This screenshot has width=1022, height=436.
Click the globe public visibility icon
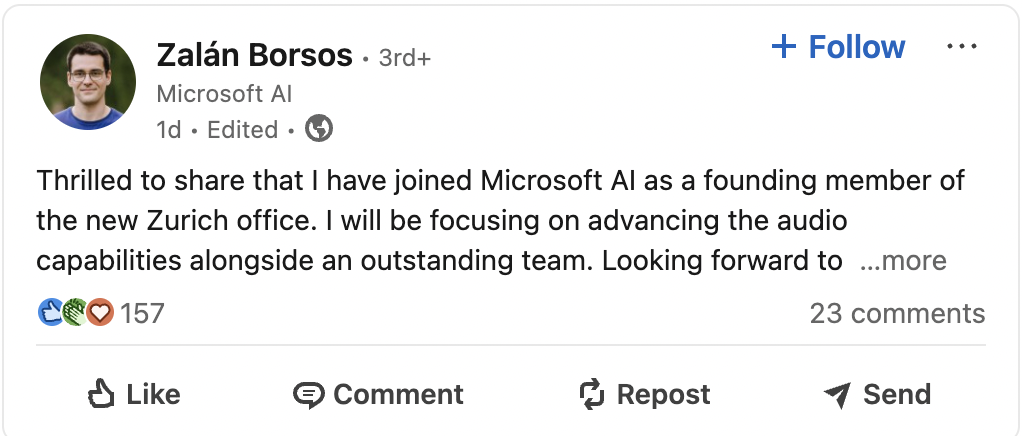pyautogui.click(x=319, y=129)
